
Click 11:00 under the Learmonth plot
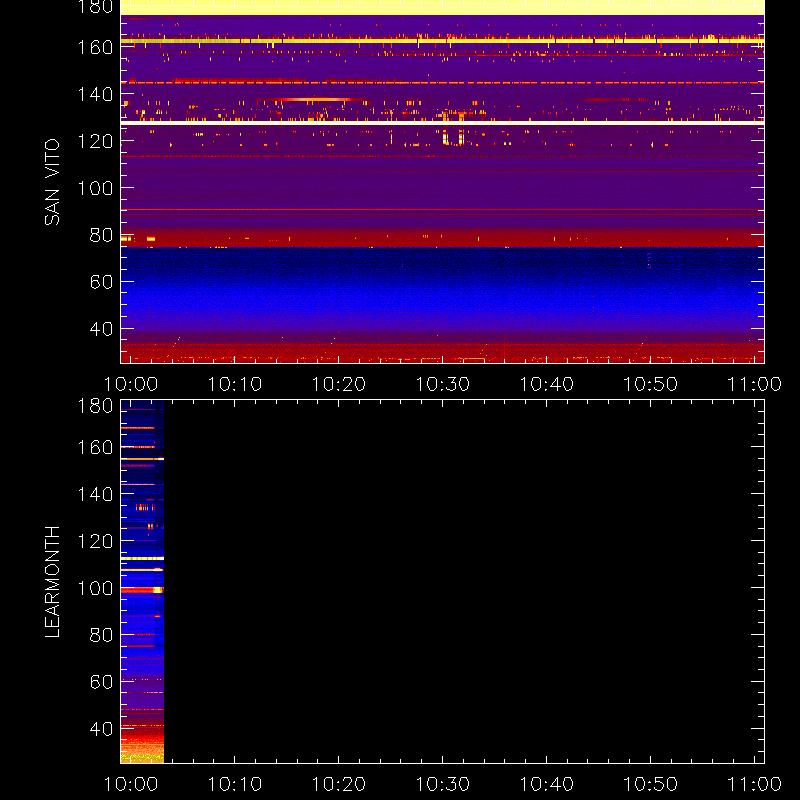tap(755, 784)
